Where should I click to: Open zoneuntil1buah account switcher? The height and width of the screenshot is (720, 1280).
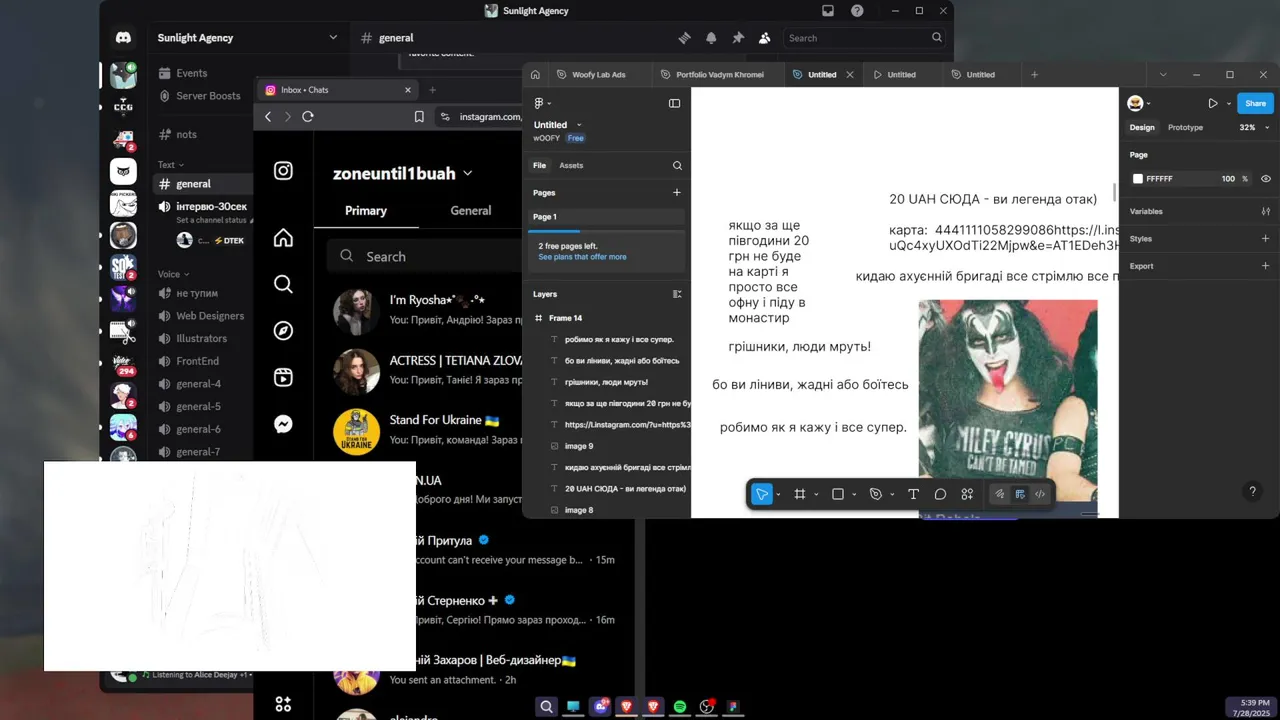click(402, 173)
